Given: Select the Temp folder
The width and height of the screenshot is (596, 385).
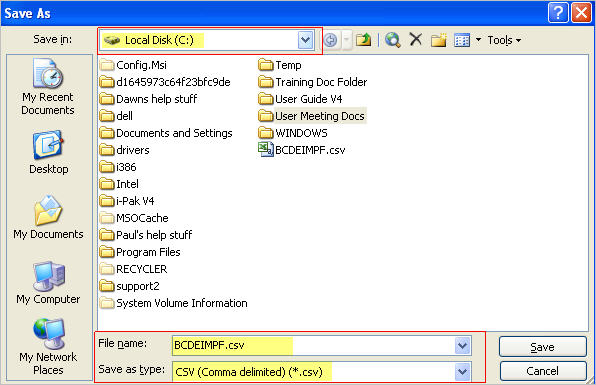Looking at the screenshot, I should tap(280, 65).
